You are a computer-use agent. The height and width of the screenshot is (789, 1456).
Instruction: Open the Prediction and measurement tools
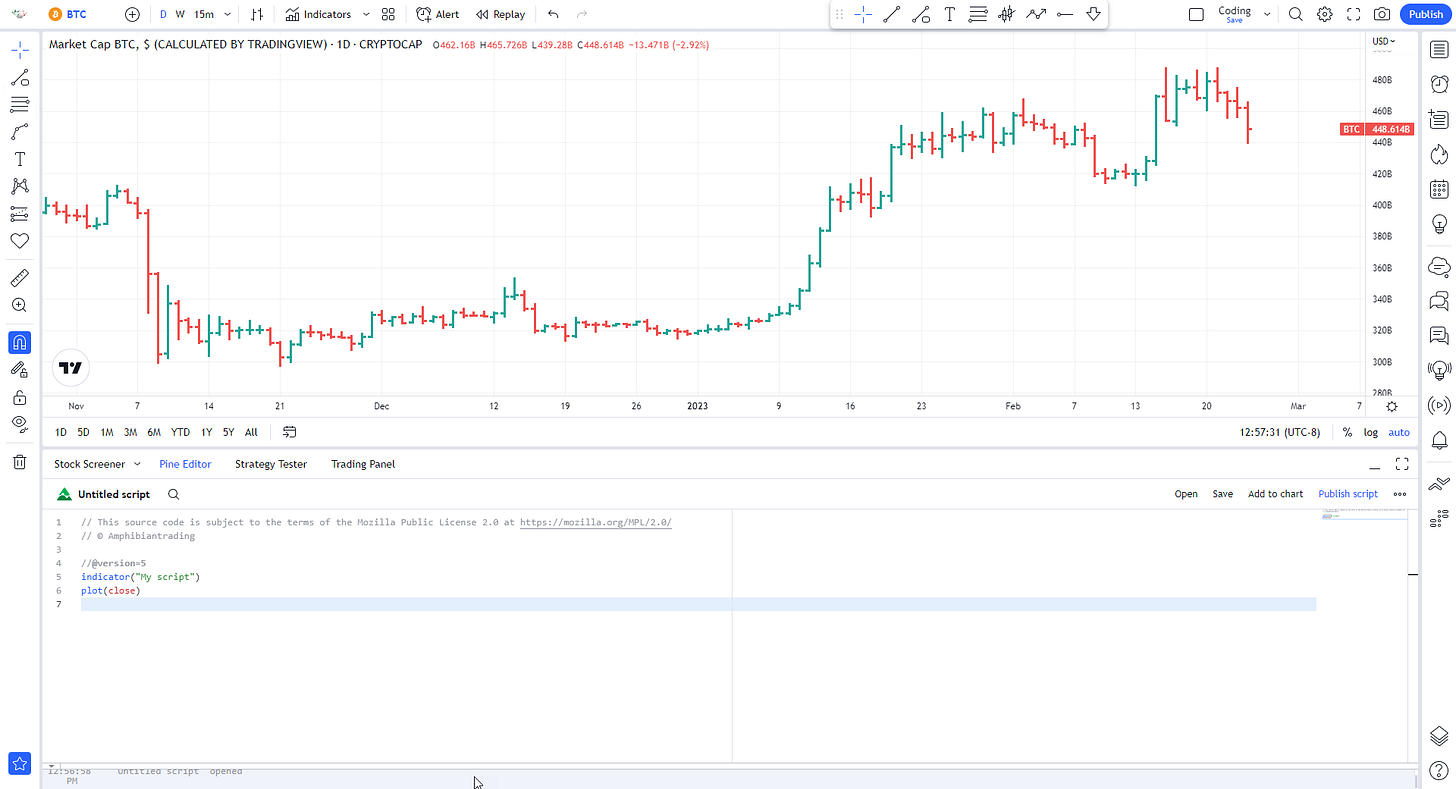coord(19,214)
